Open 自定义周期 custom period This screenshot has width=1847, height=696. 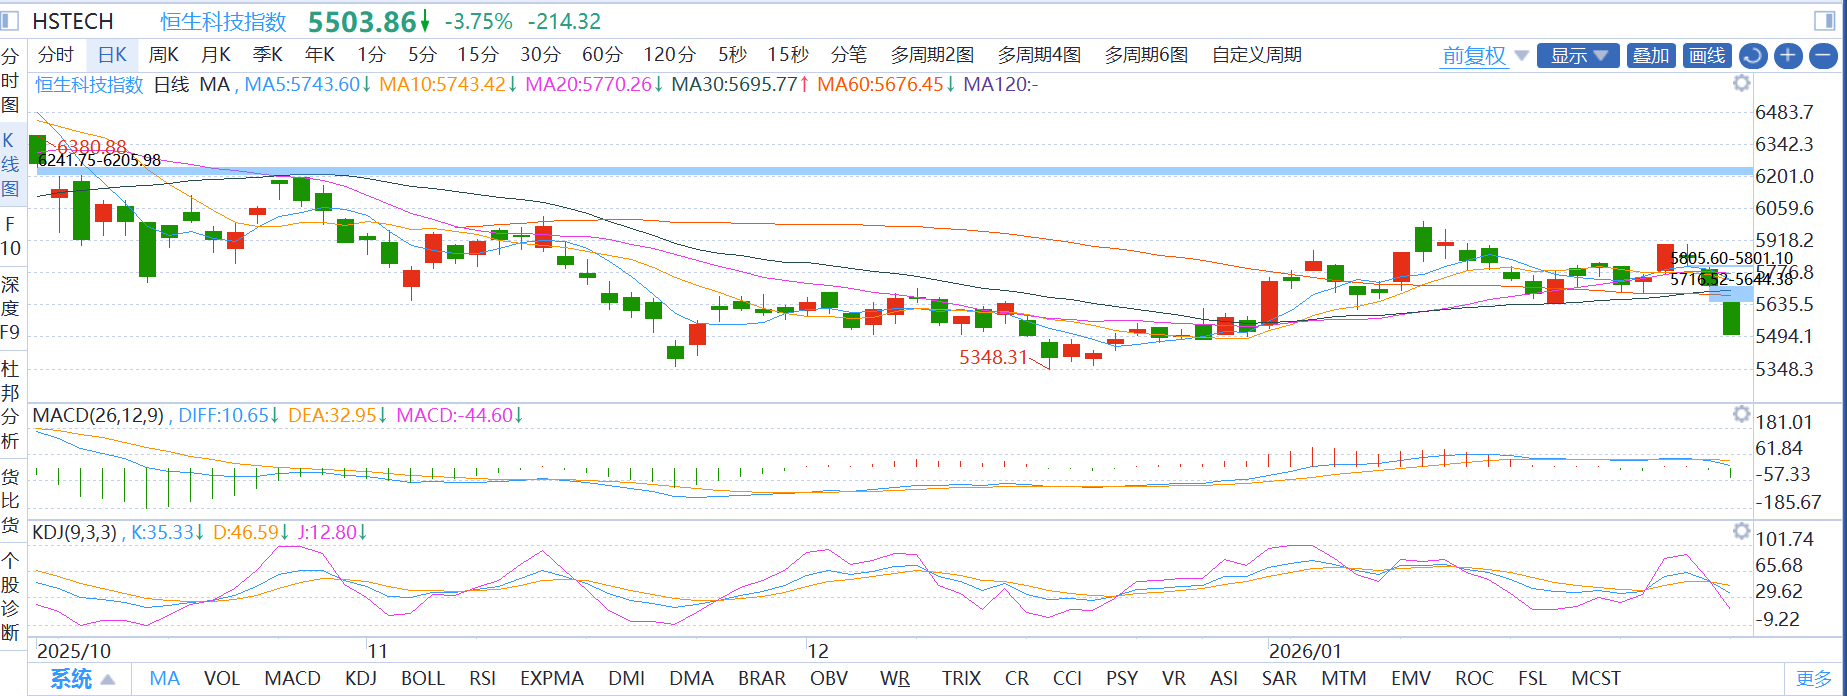[x=1257, y=55]
